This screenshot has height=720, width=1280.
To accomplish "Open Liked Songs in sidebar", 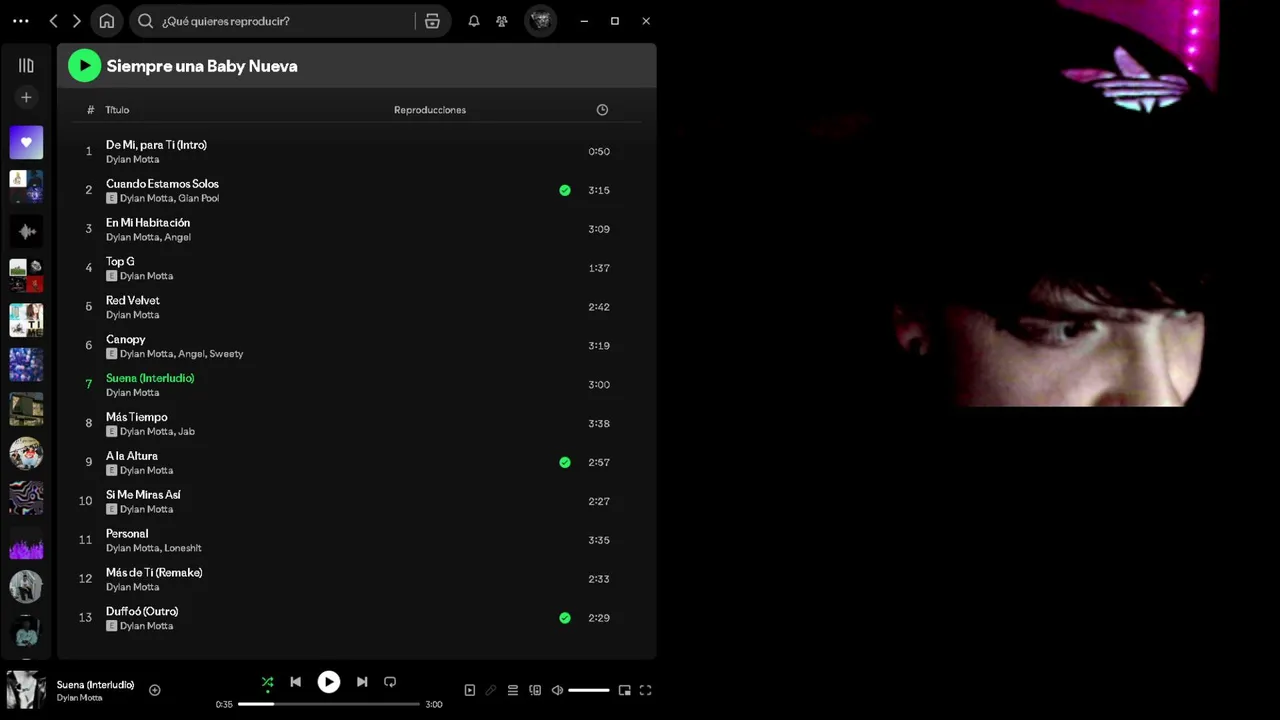I will pos(26,142).
